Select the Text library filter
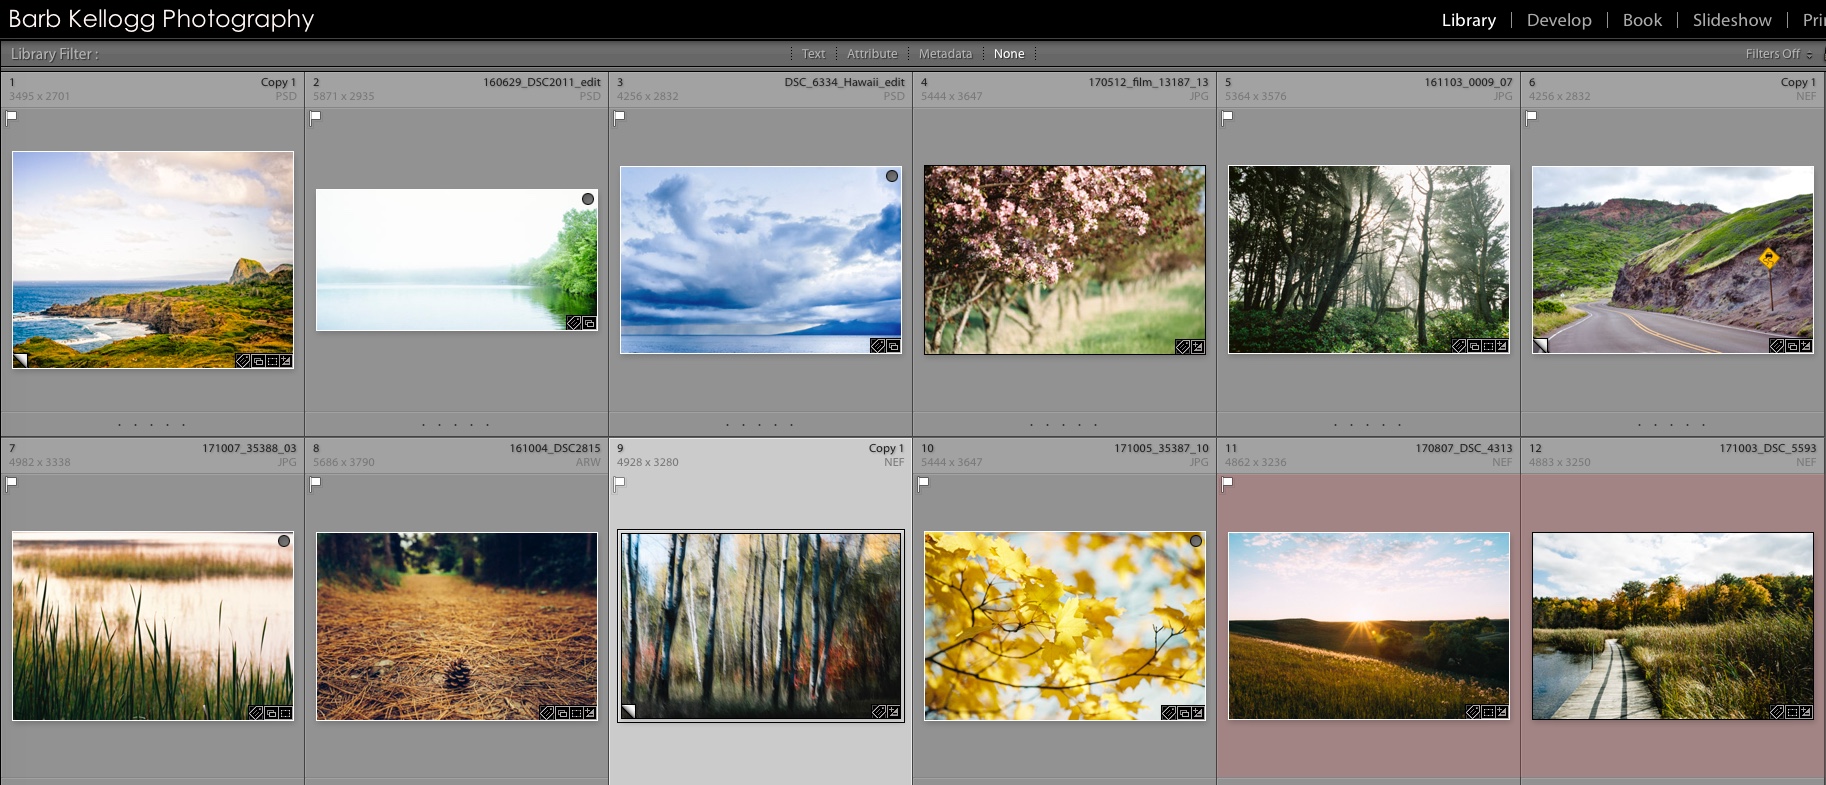This screenshot has height=785, width=1826. click(x=813, y=54)
